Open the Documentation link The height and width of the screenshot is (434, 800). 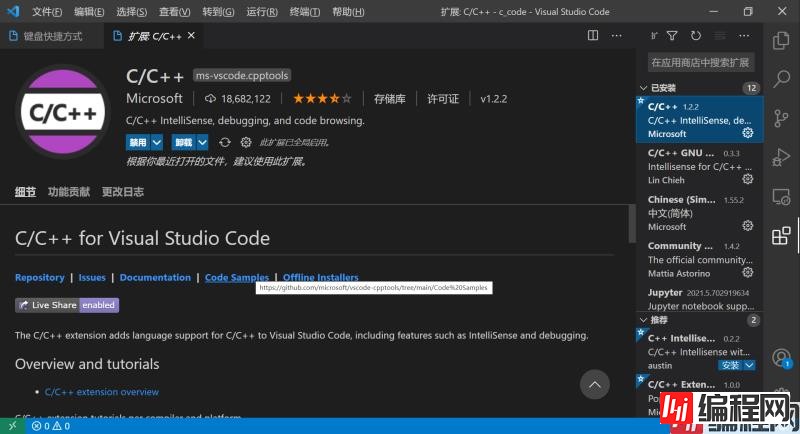(155, 277)
